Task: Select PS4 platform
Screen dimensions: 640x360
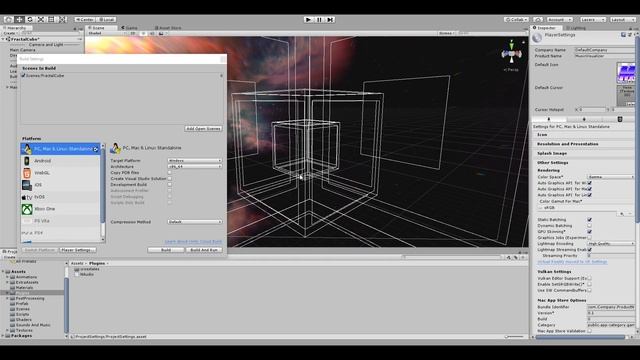Action: (x=60, y=233)
